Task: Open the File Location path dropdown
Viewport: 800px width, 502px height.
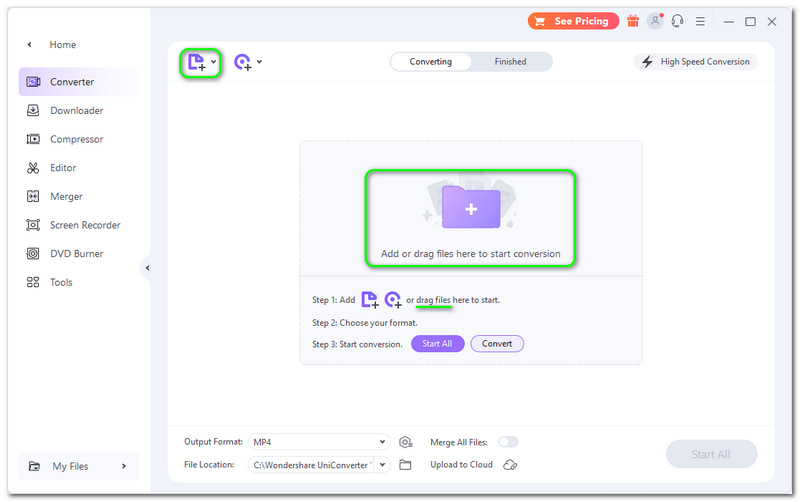Action: (382, 465)
